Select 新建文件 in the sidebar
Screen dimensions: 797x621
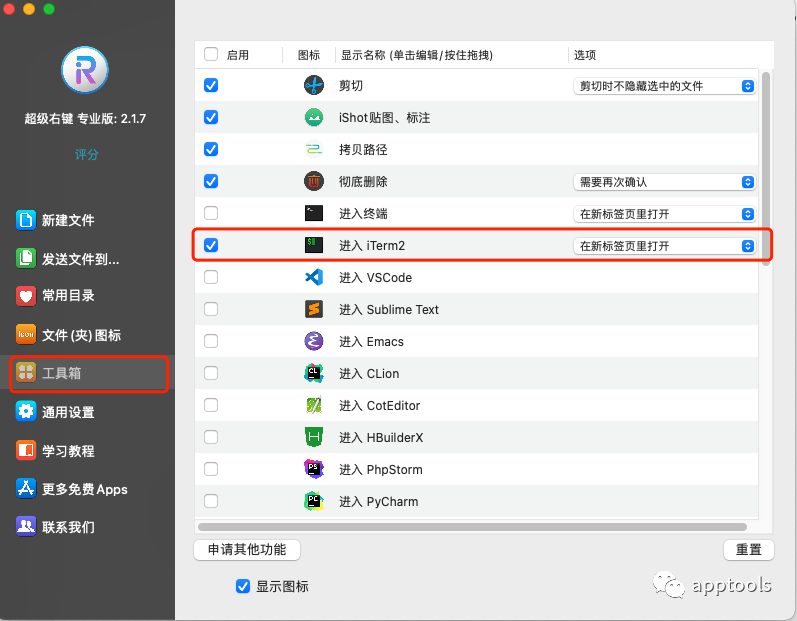(x=68, y=220)
